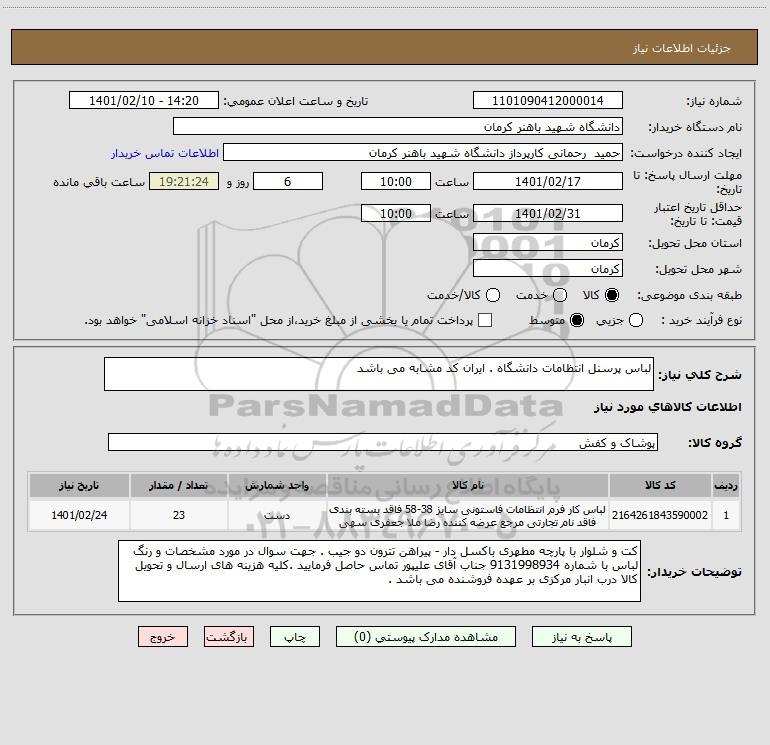Click the product name cell لباس کار فرم انتظامات
Image resolution: width=770 pixels, height=745 pixels.
point(468,515)
